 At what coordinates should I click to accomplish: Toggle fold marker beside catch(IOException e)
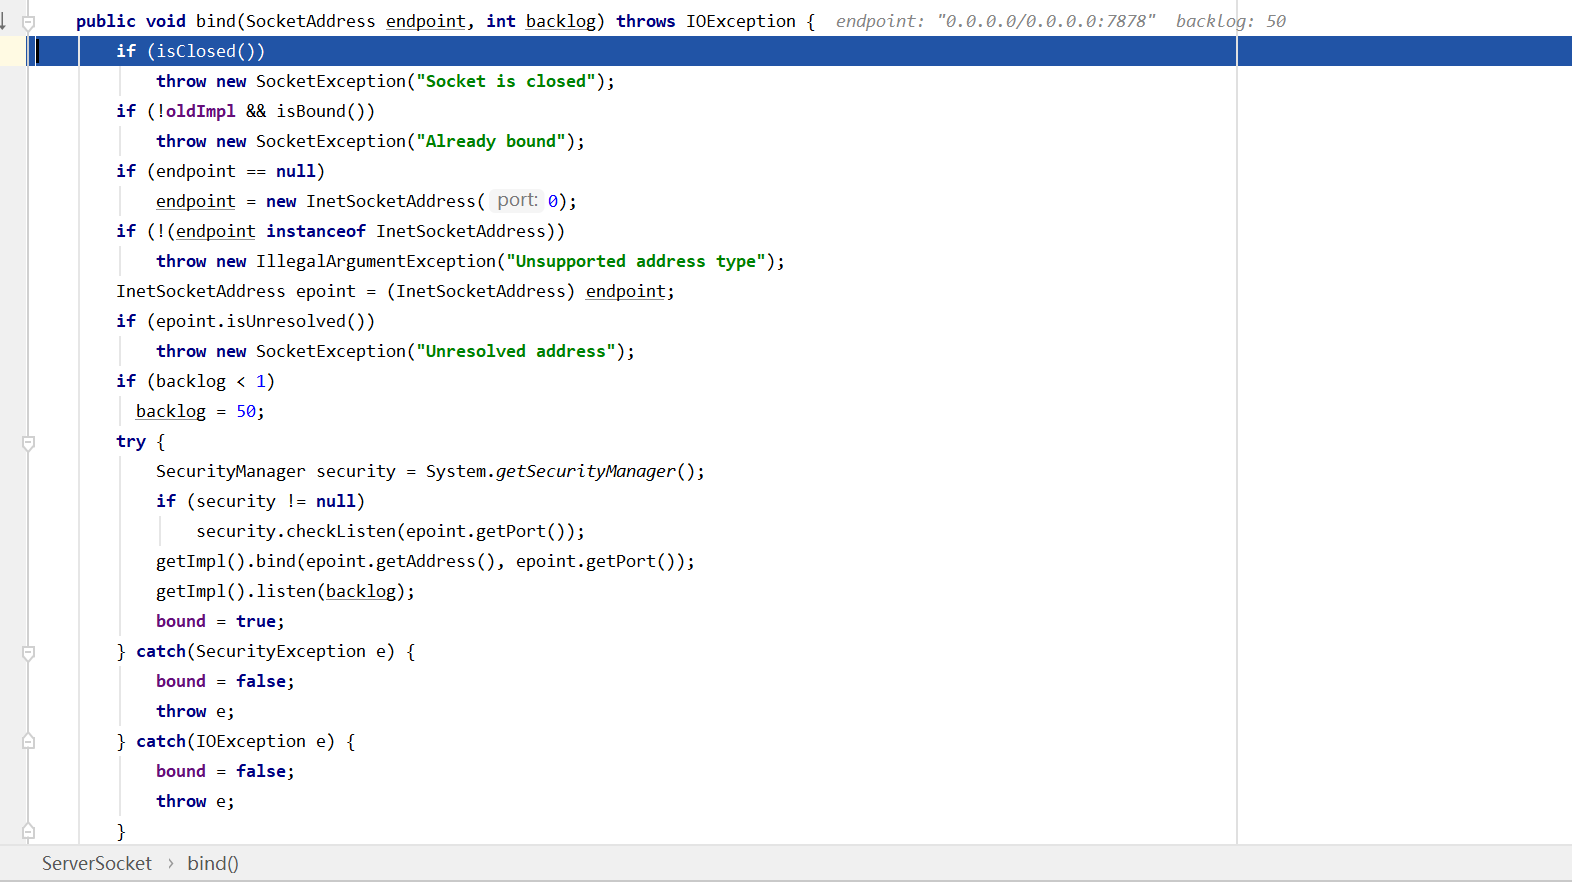(29, 742)
